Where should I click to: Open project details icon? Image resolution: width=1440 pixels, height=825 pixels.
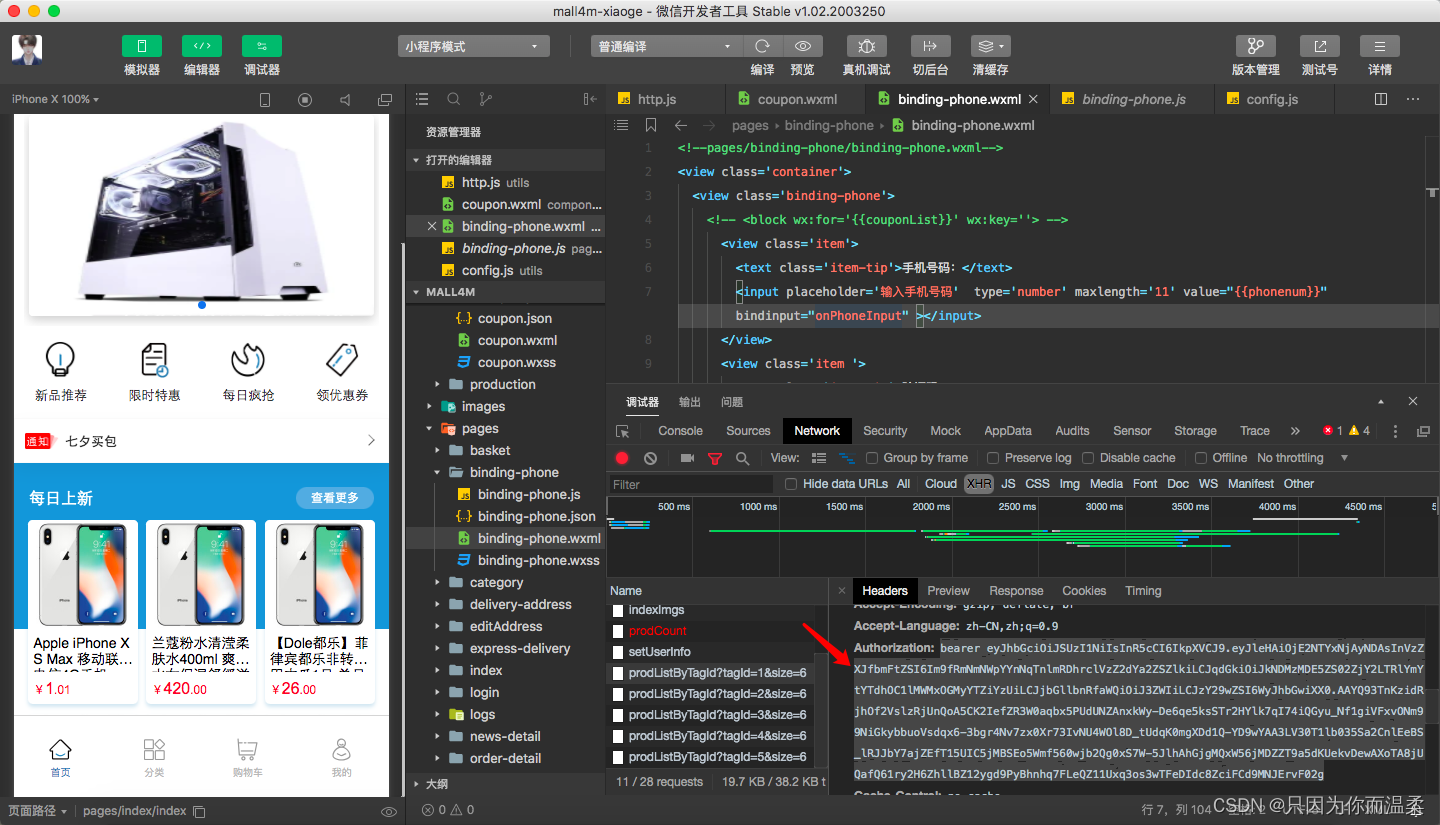(x=1380, y=46)
